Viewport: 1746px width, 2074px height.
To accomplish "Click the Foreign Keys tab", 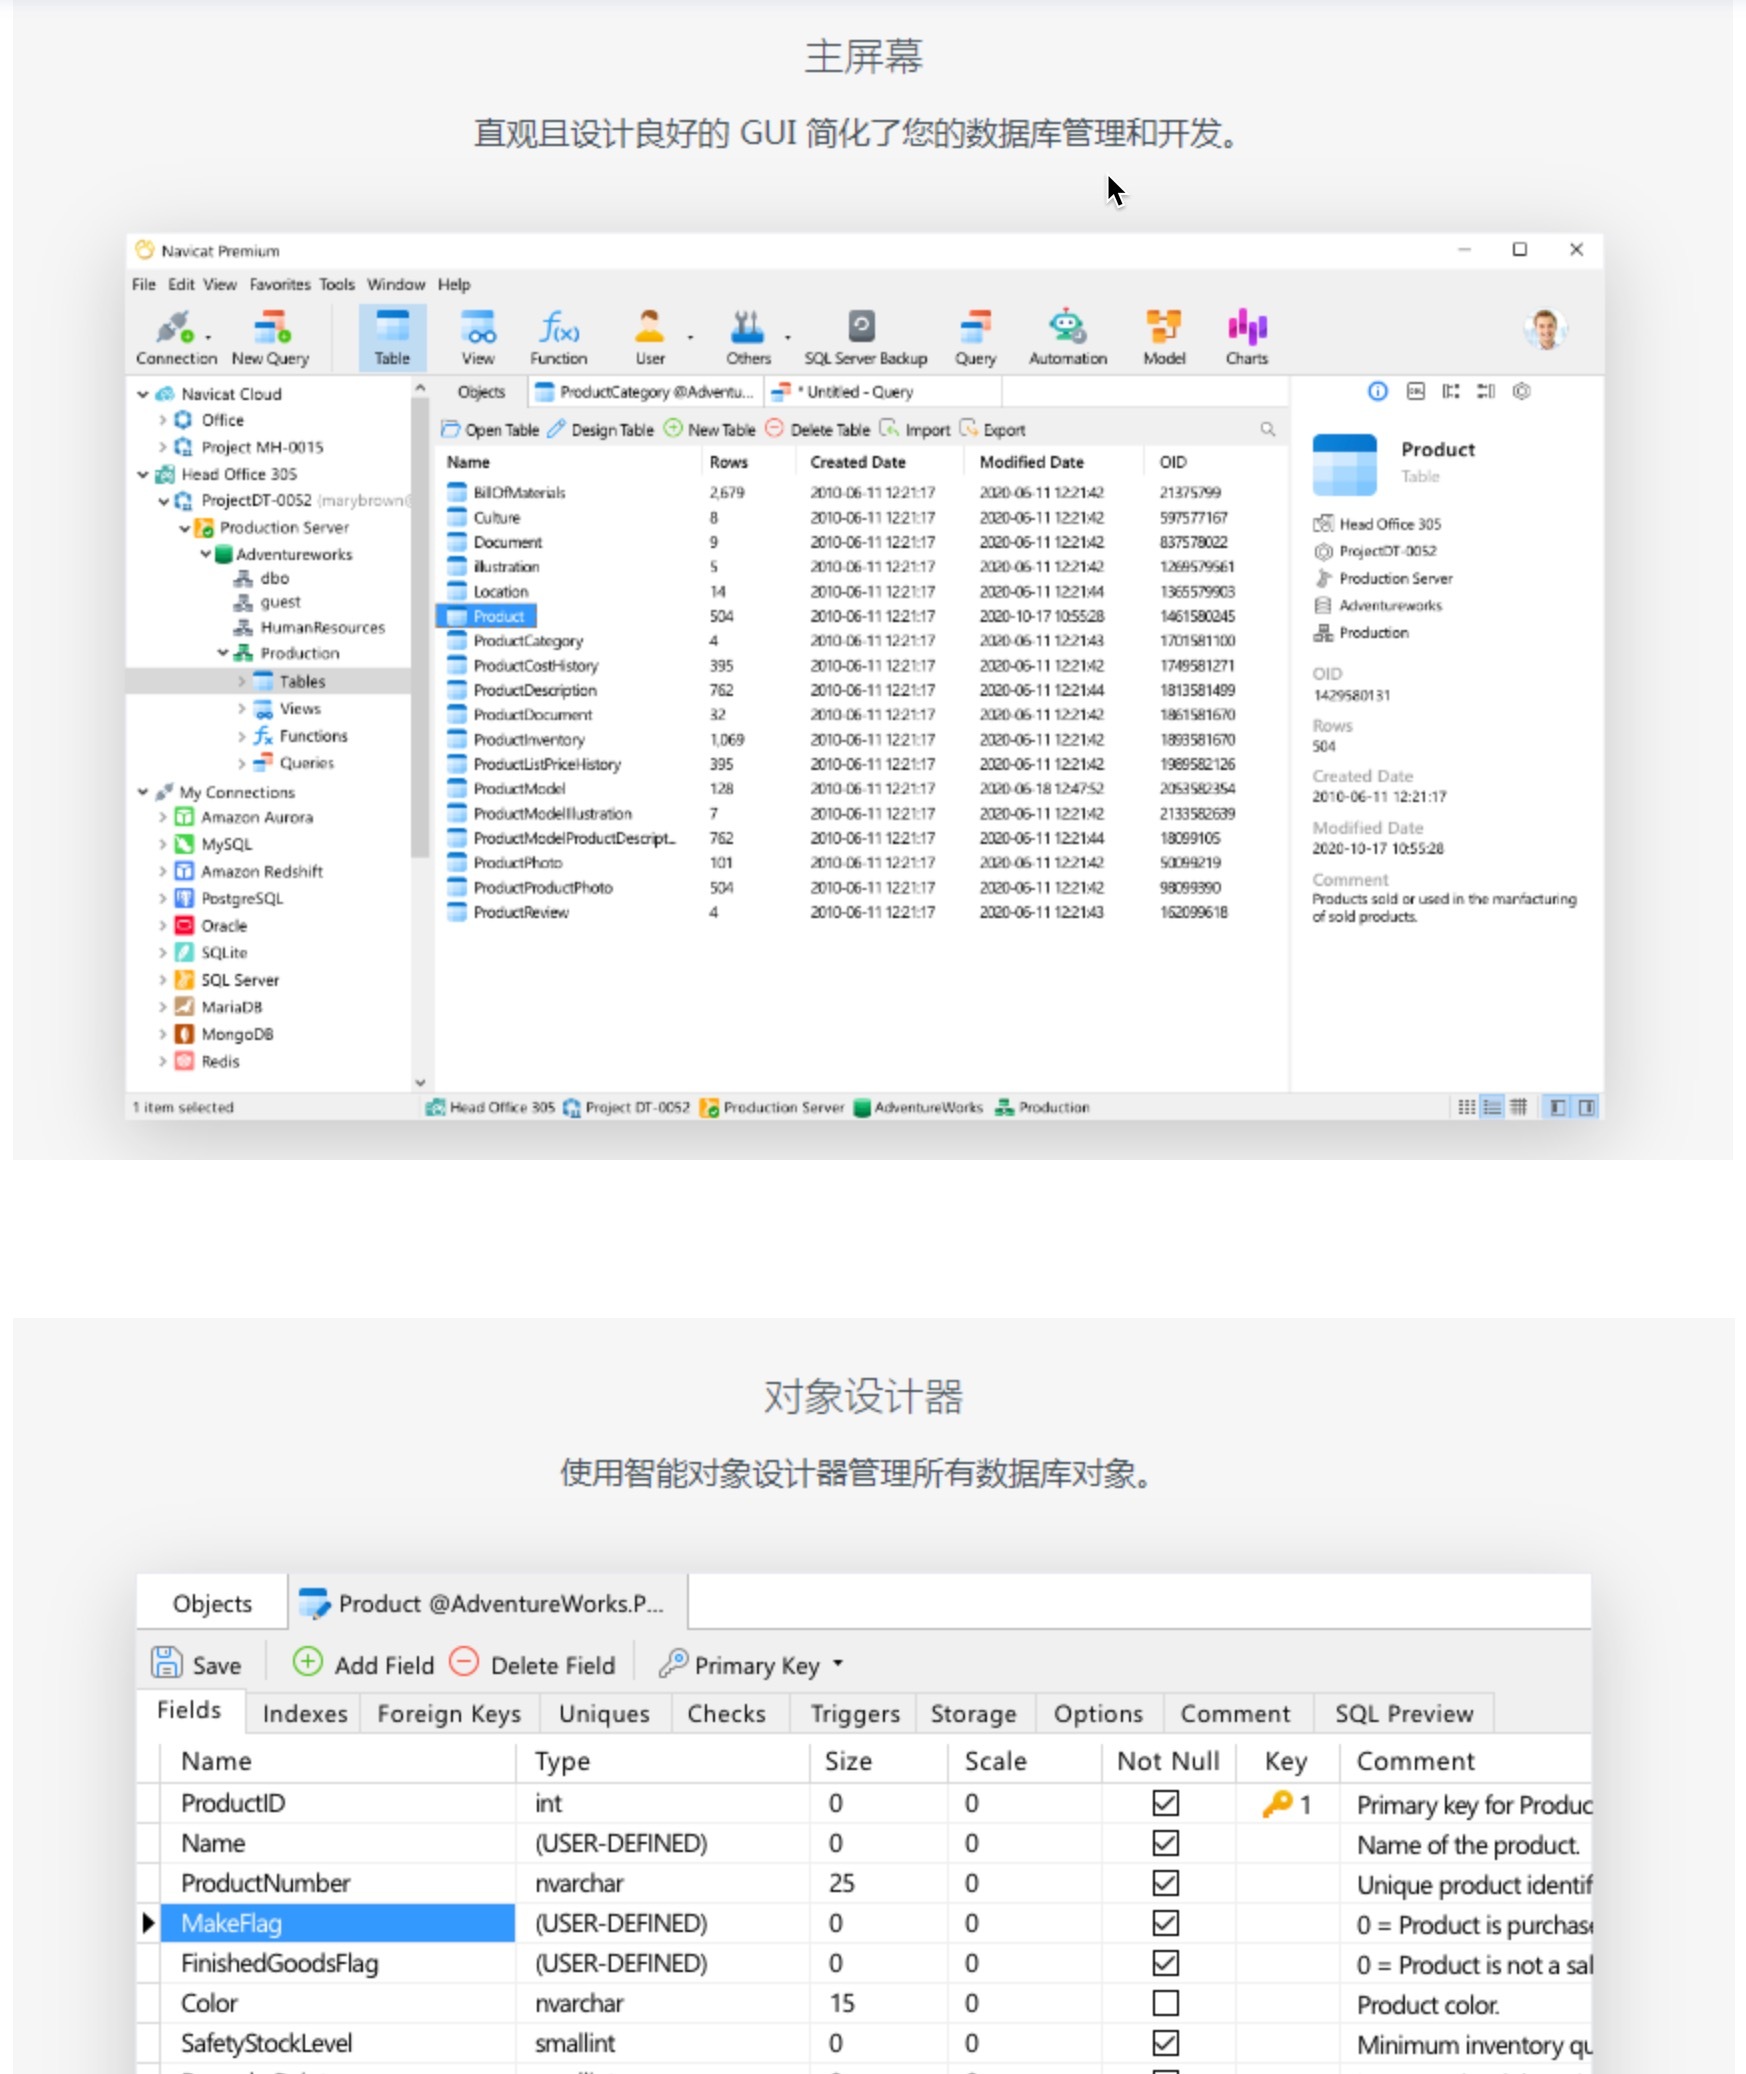I will 449,1714.
